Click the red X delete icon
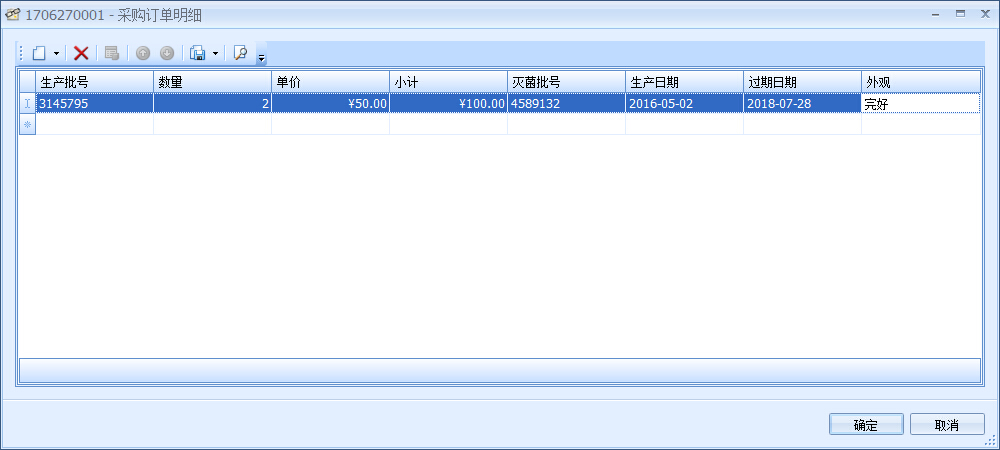 (81, 53)
